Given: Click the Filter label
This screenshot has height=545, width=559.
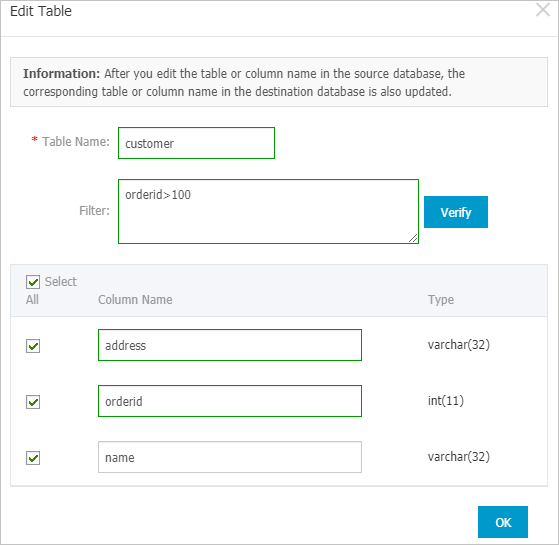Looking at the screenshot, I should 94,211.
